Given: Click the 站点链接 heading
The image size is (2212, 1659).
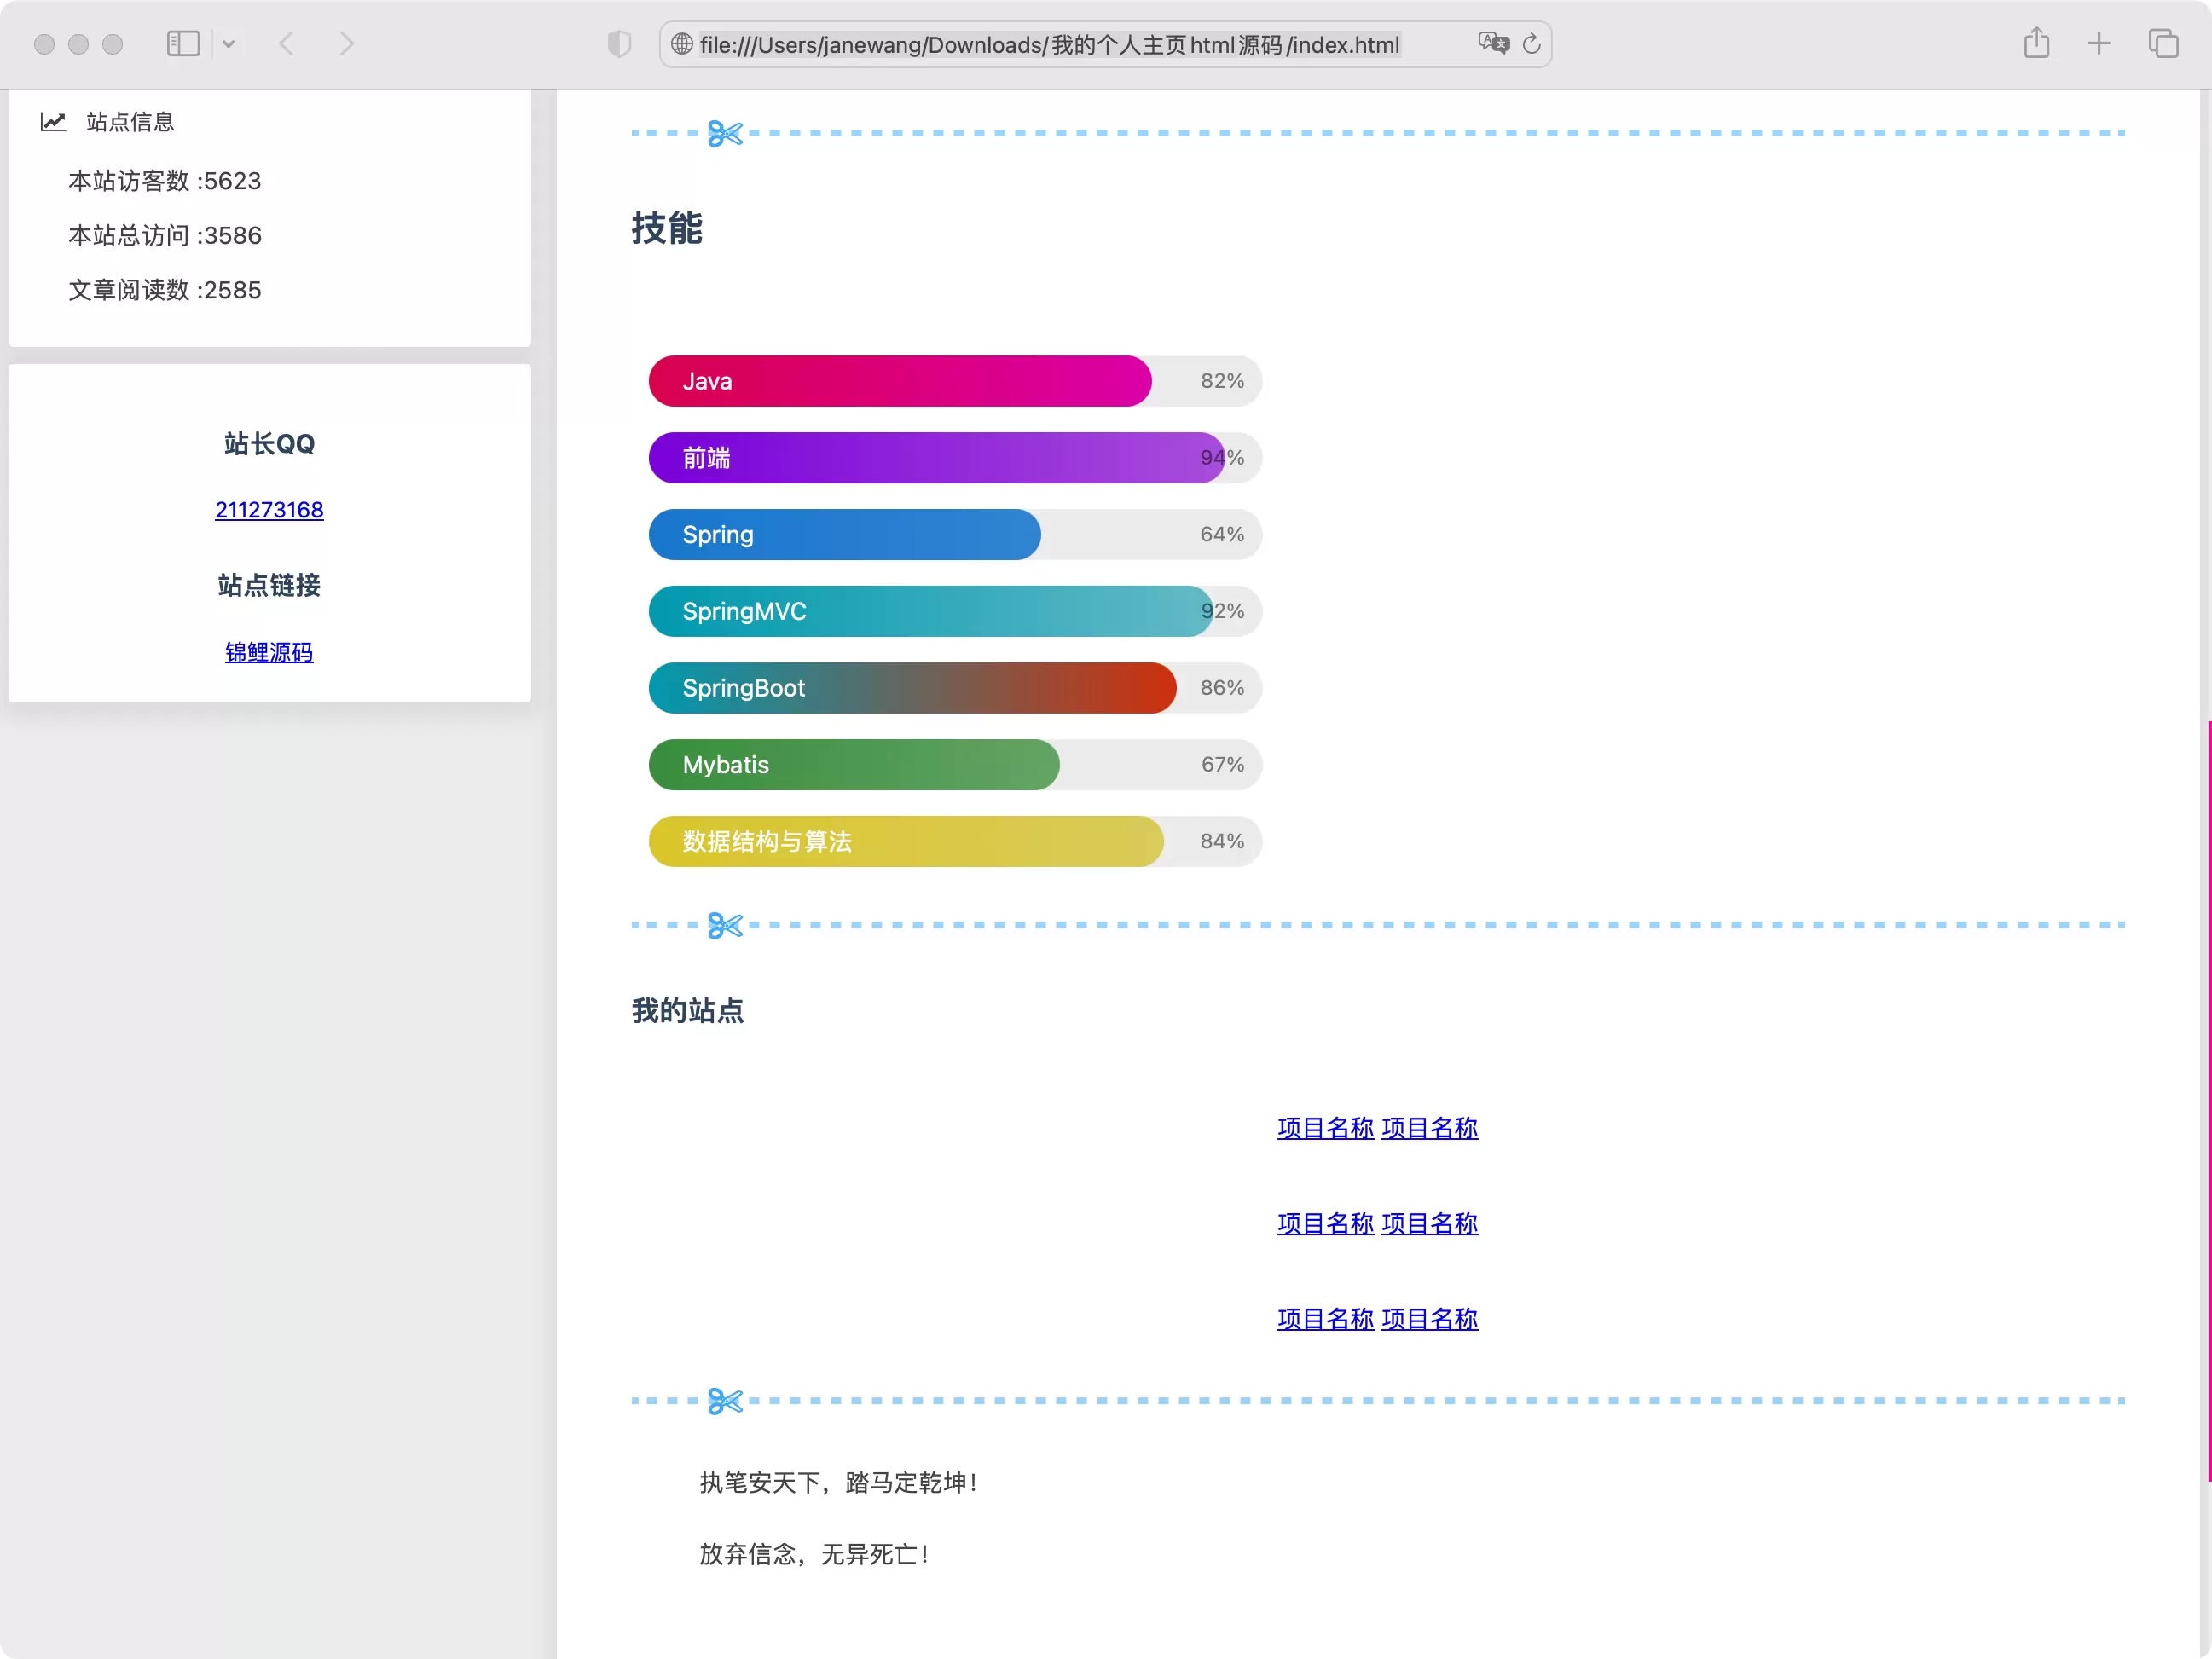Looking at the screenshot, I should pos(269,586).
